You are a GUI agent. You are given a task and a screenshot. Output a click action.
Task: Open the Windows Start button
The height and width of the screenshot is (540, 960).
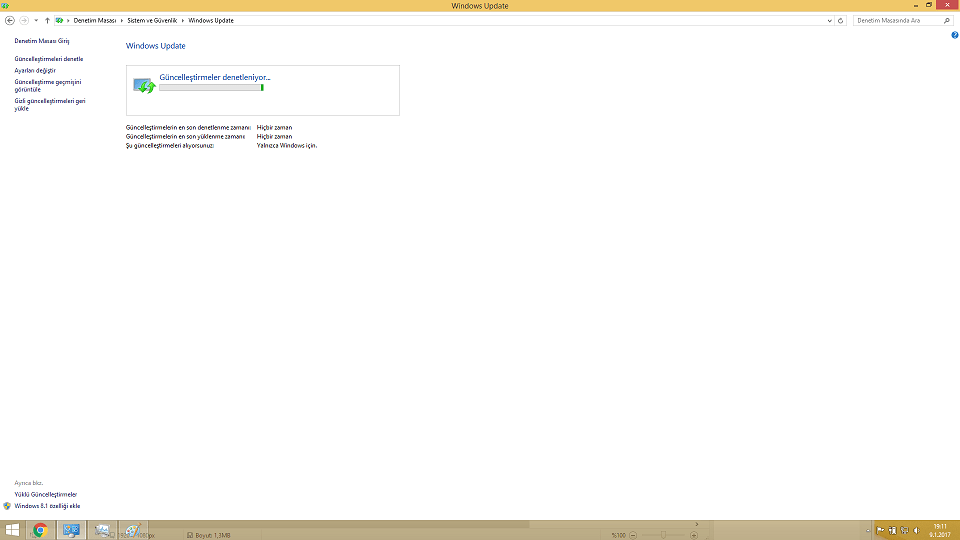[x=12, y=530]
